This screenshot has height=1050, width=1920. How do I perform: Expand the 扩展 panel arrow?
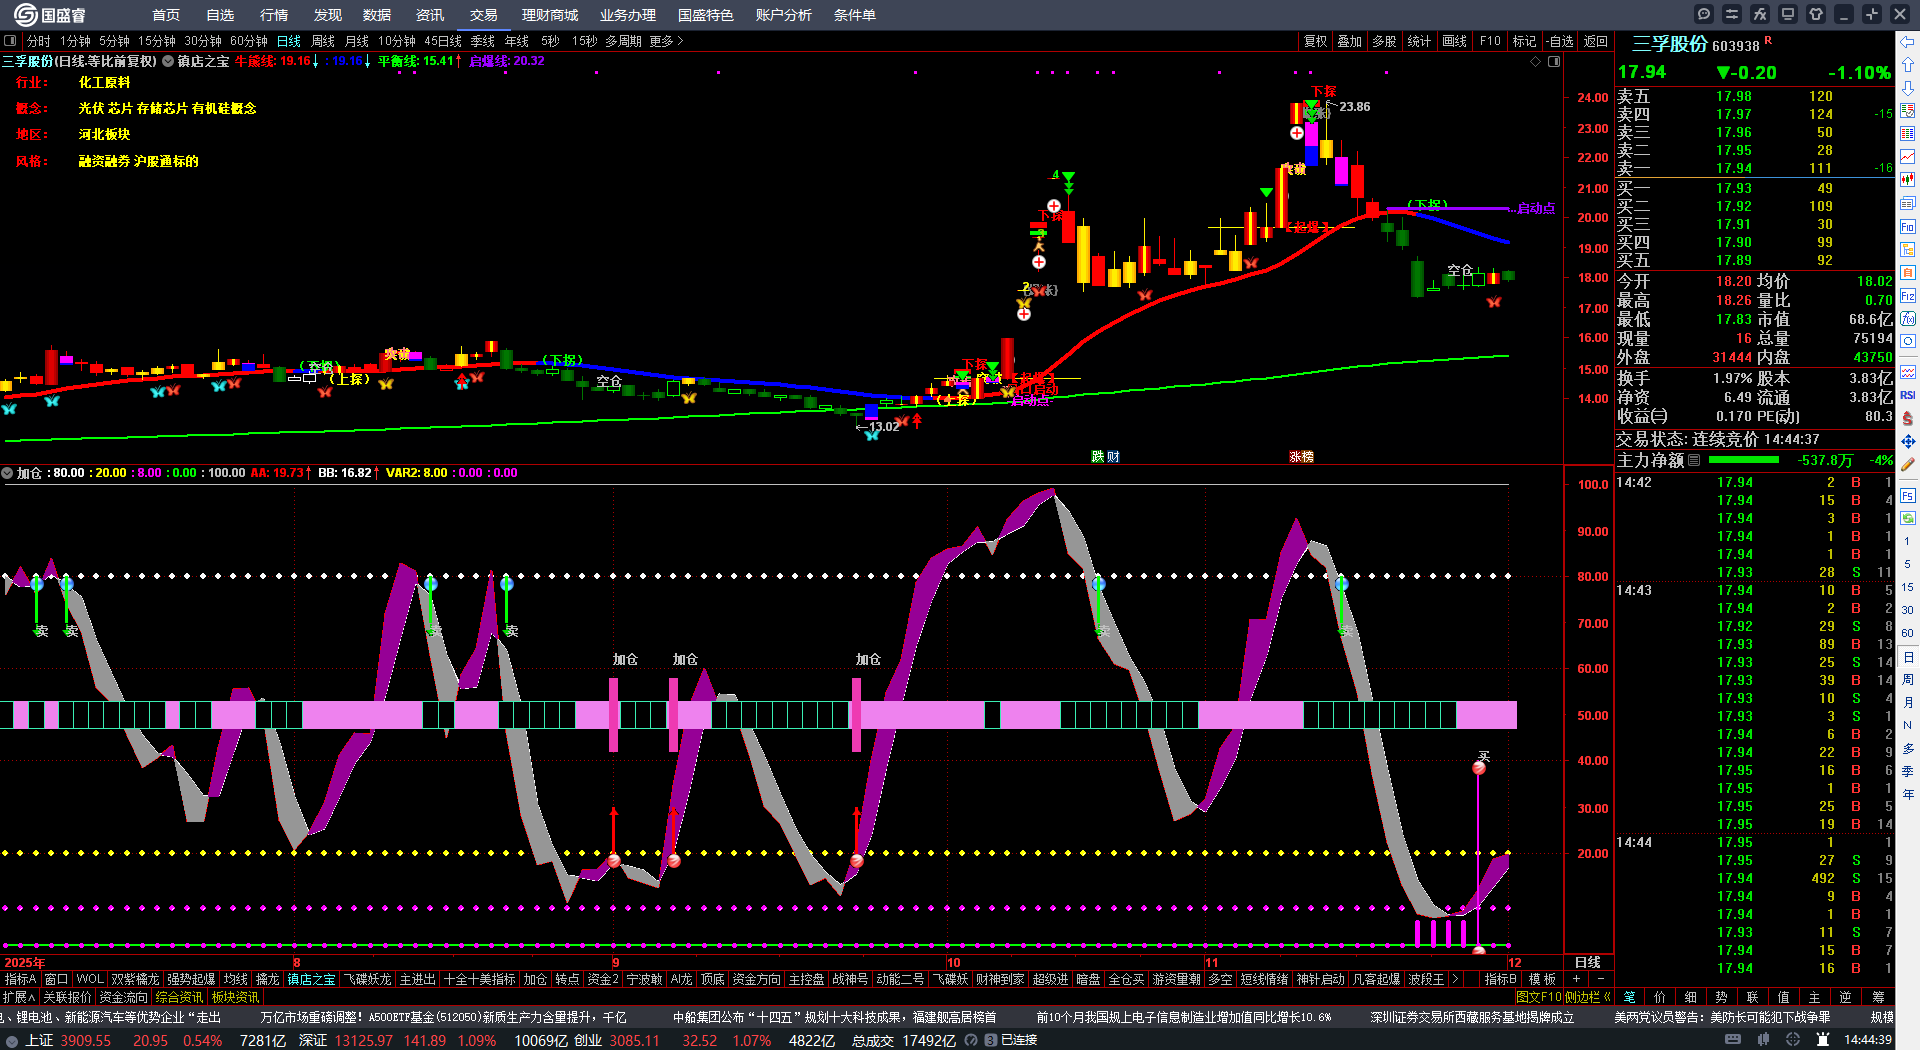[19, 997]
